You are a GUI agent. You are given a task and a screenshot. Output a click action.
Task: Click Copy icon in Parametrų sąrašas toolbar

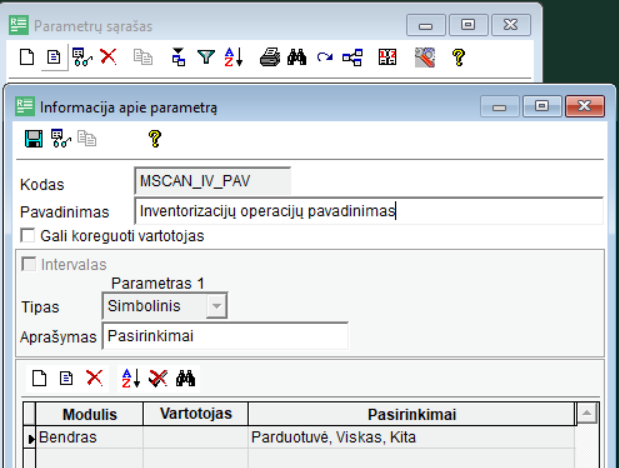coord(143,57)
